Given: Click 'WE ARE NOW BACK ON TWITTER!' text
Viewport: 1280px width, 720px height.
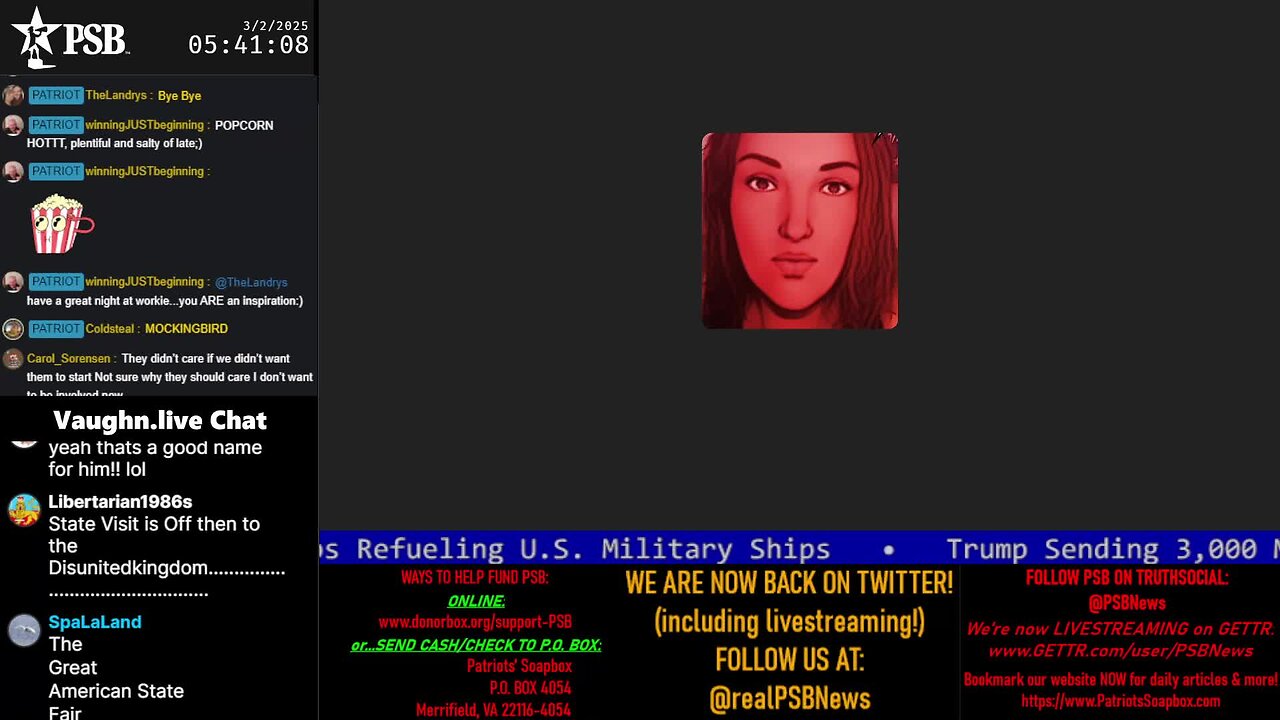Looking at the screenshot, I should 789,582.
